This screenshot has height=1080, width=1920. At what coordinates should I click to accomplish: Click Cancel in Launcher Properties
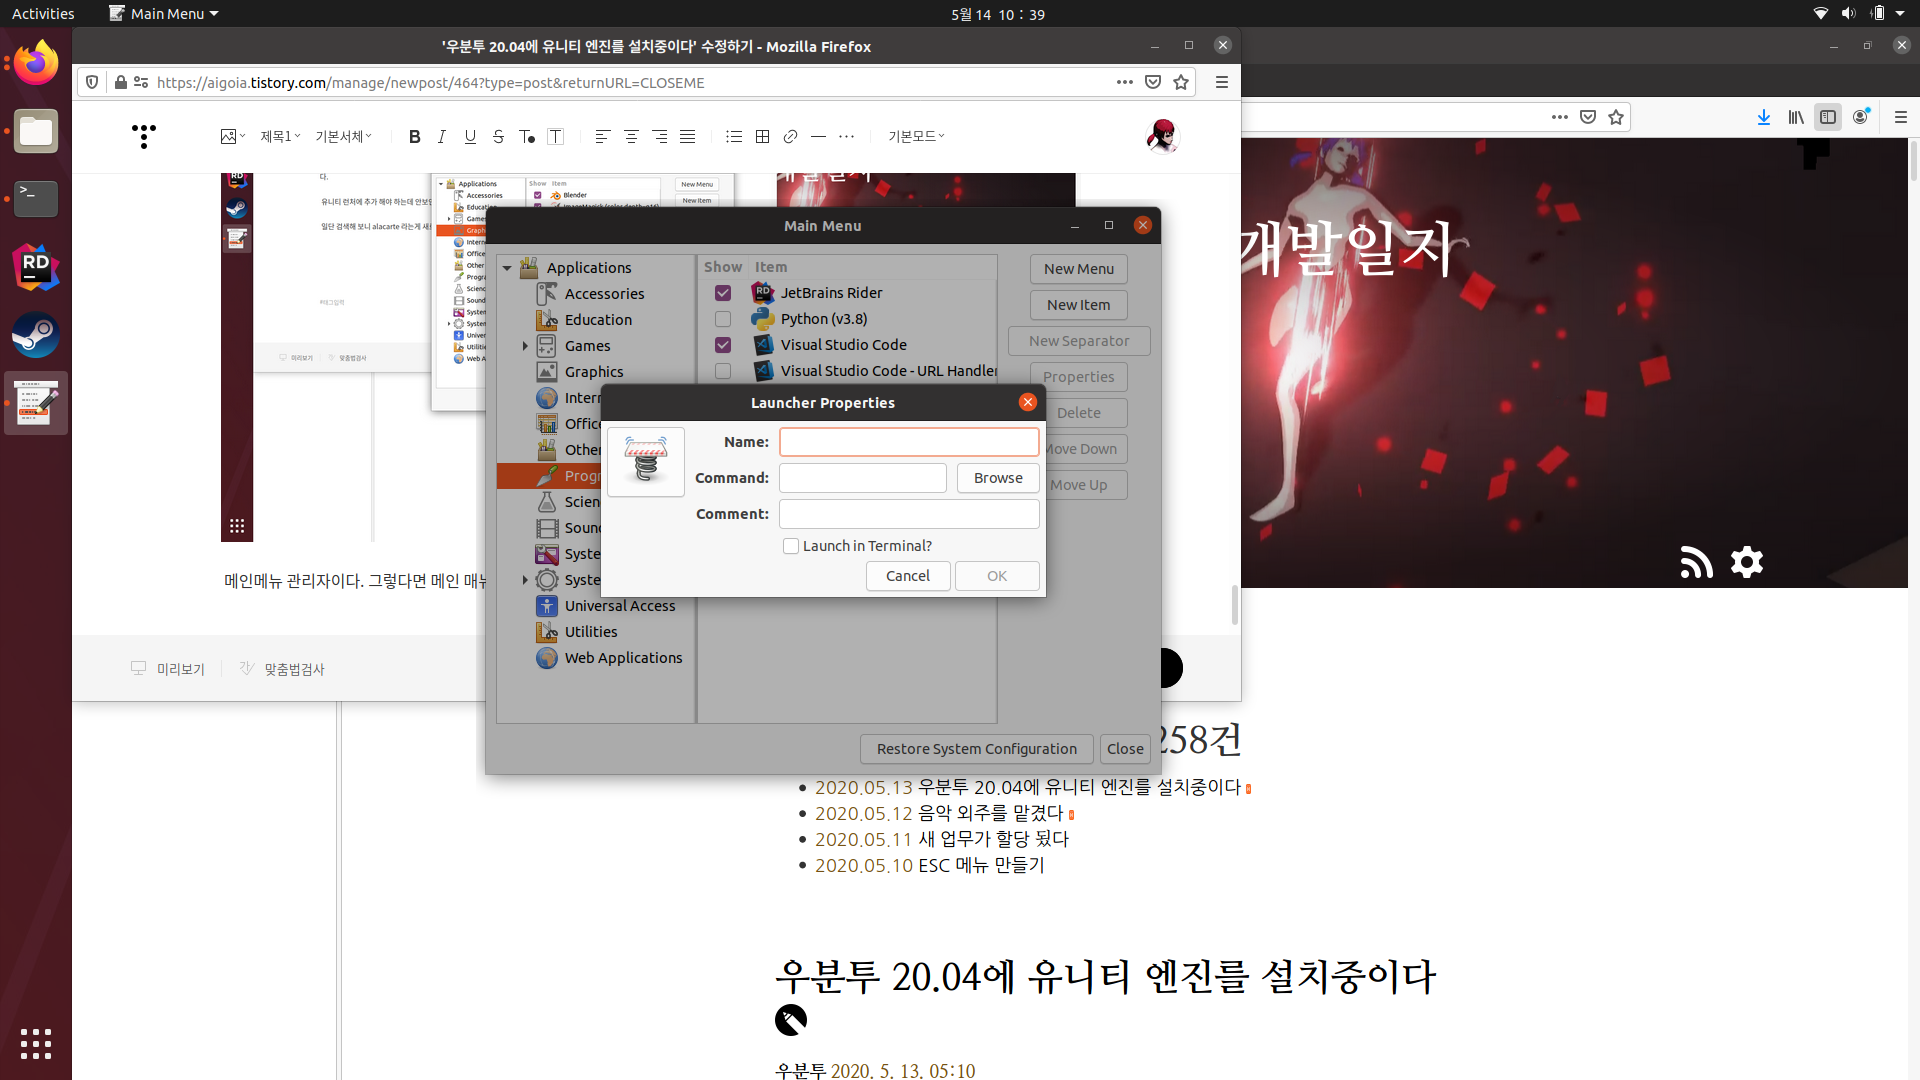[907, 576]
